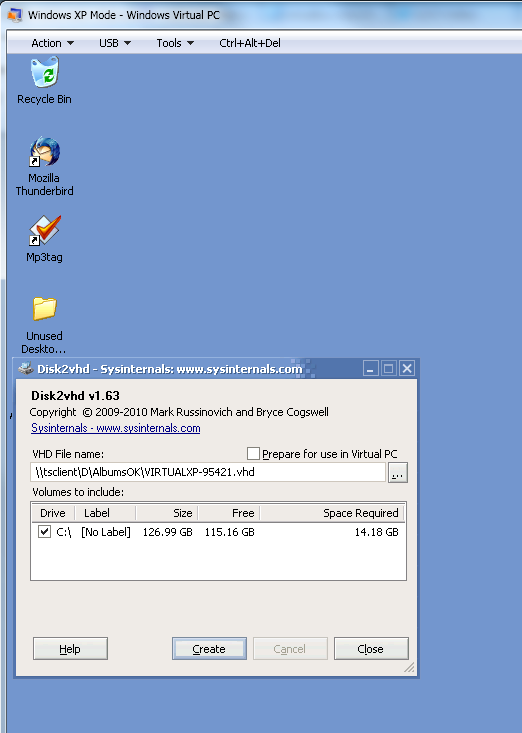The width and height of the screenshot is (522, 733).
Task: Click the 115.16 GB free value
Action: pyautogui.click(x=229, y=532)
